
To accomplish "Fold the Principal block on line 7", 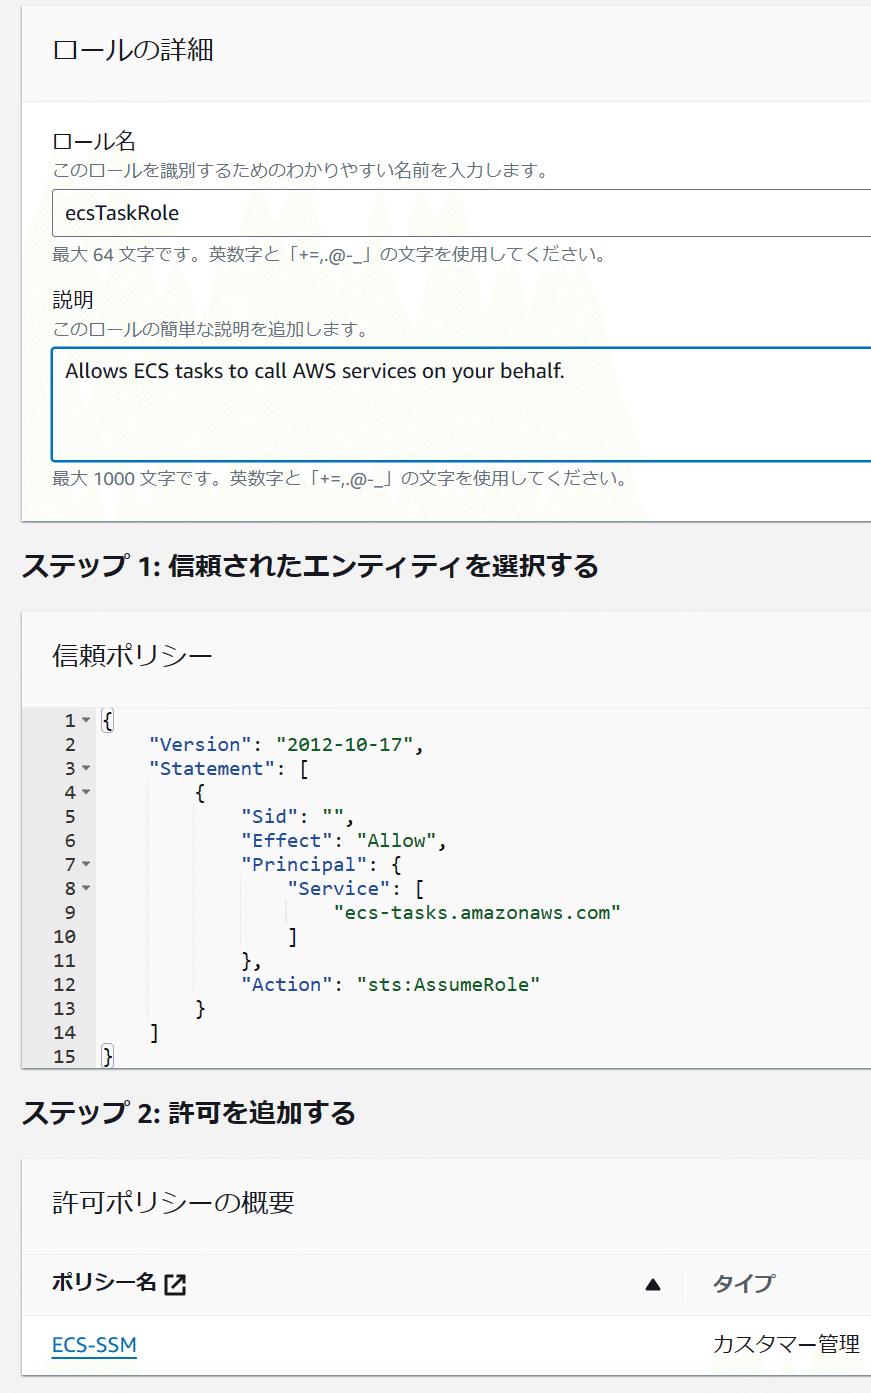I will pyautogui.click(x=86, y=864).
